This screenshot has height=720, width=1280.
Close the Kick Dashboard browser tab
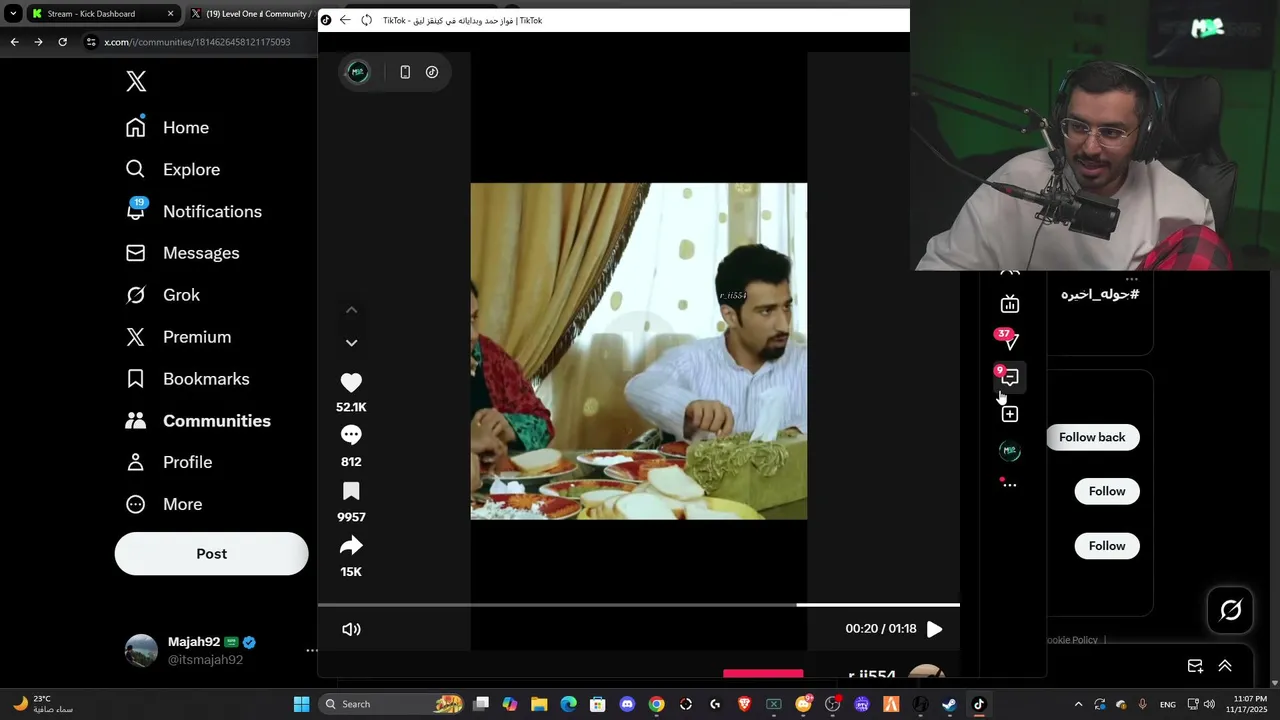(x=170, y=14)
